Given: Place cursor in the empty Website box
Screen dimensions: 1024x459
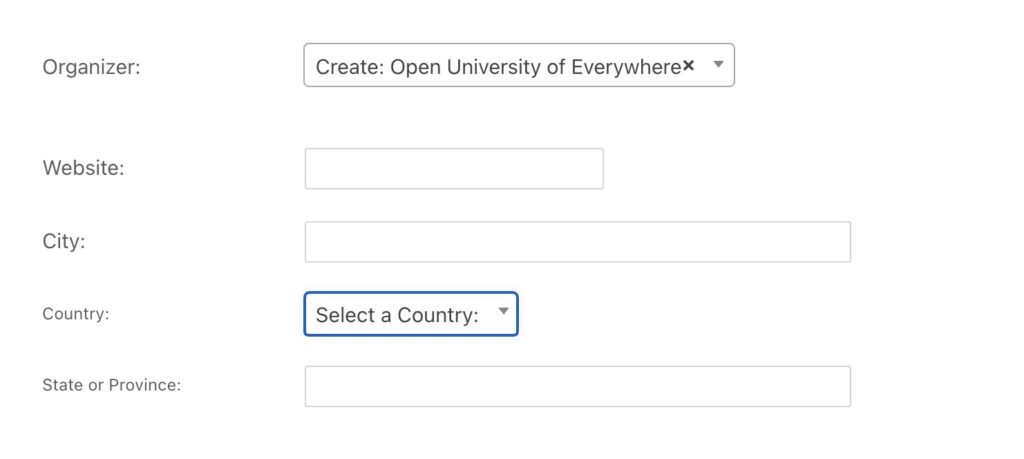Looking at the screenshot, I should coord(454,169).
